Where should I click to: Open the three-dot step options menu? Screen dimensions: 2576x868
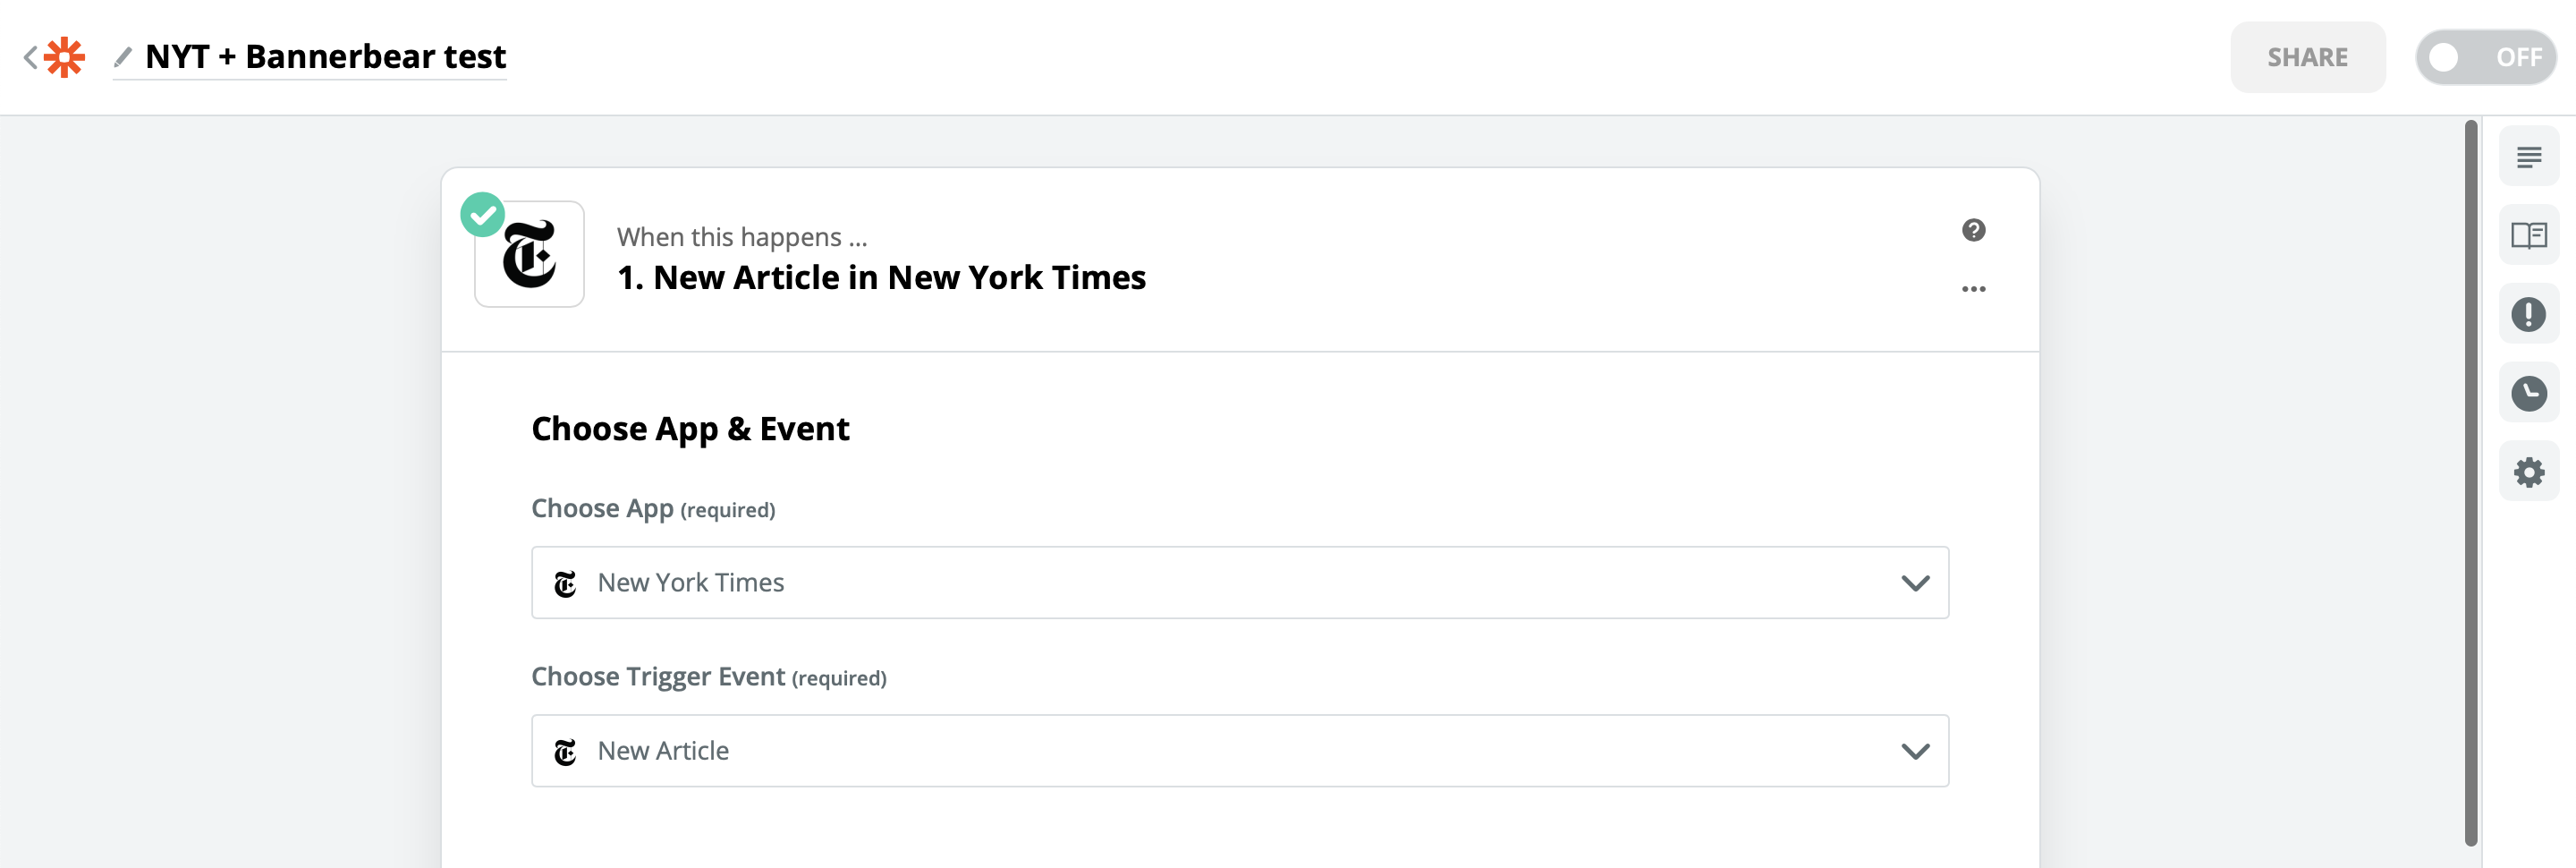click(x=1972, y=289)
